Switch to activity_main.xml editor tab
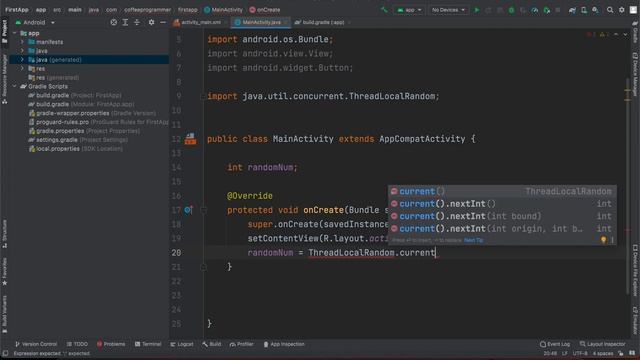The height and width of the screenshot is (360, 640). [x=199, y=22]
